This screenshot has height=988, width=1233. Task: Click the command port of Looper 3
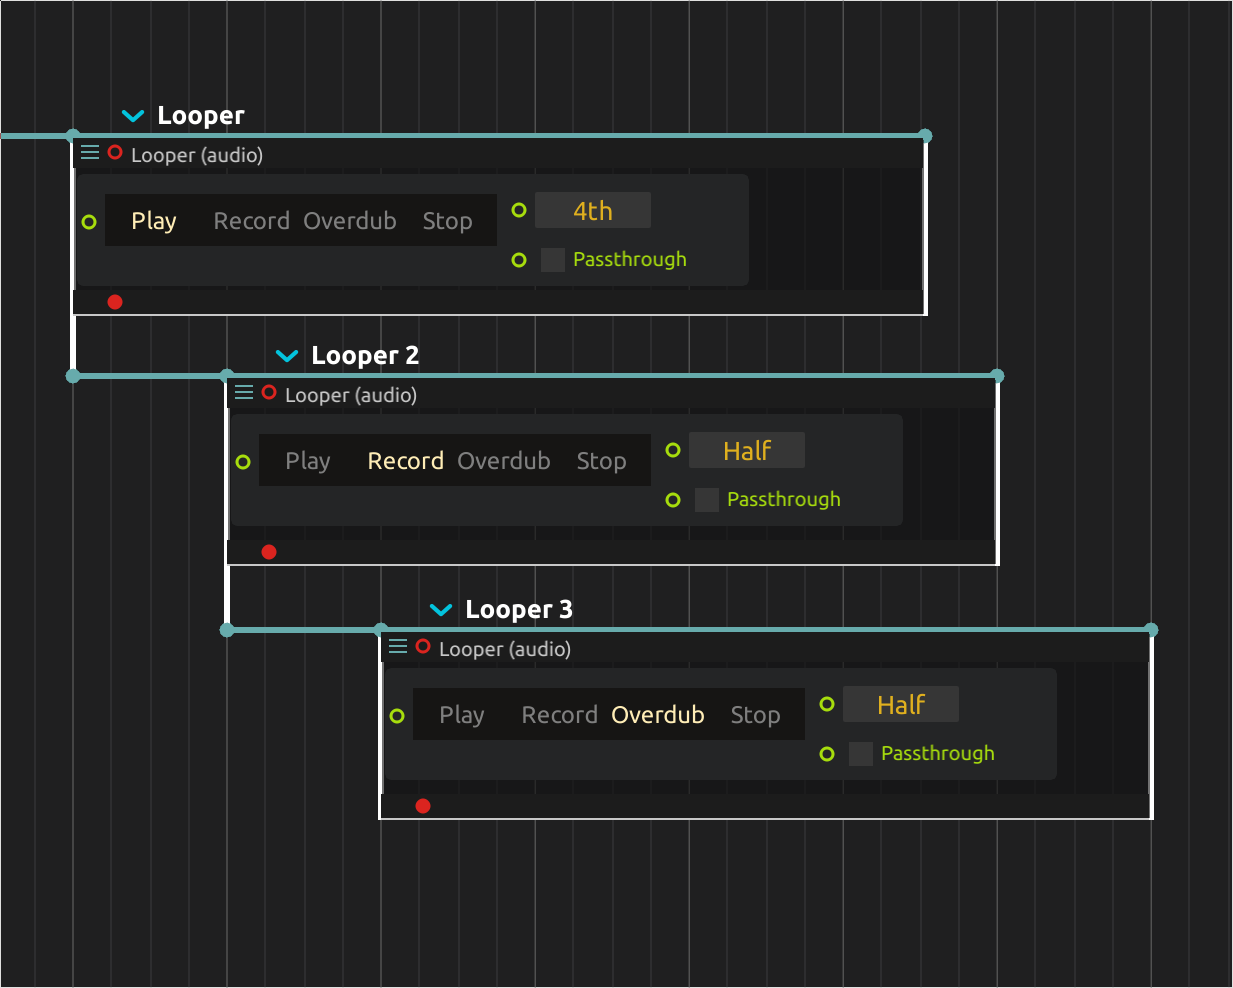pos(397,716)
